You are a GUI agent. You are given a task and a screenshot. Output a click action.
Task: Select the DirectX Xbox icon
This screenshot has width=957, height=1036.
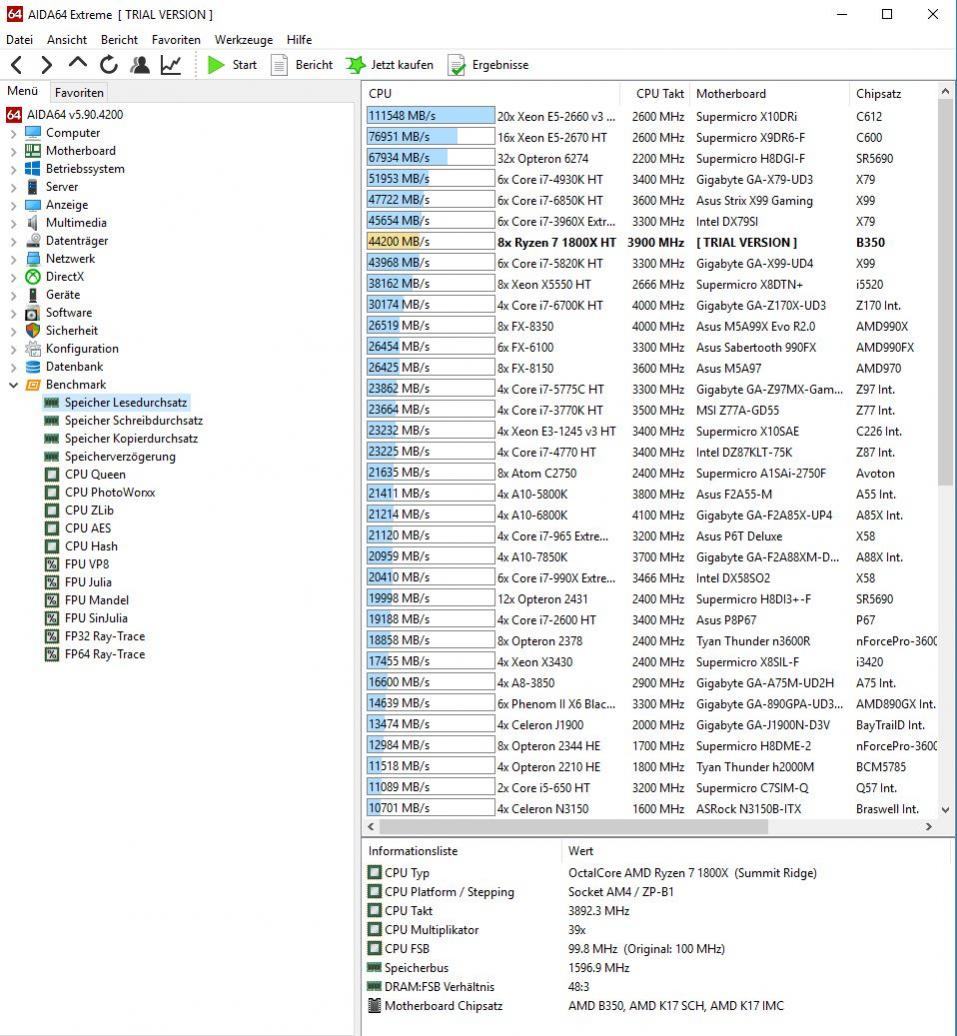[x=32, y=277]
